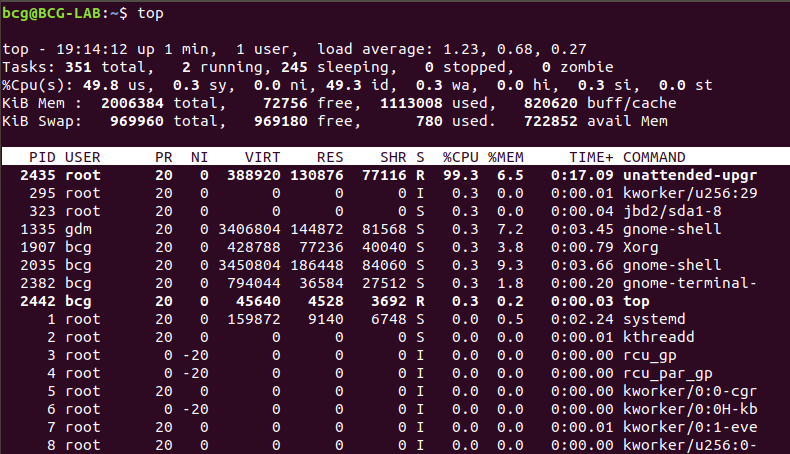Screen dimensions: 790x454
Task: Click the 722852 avail Mem value
Action: click(551, 121)
